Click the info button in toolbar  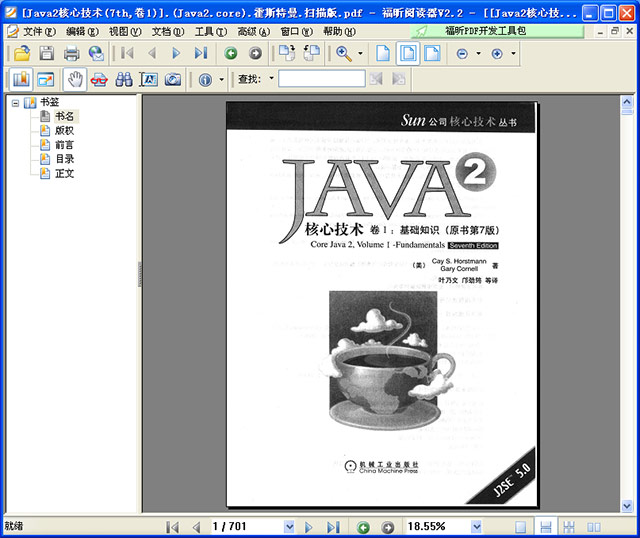(x=205, y=79)
